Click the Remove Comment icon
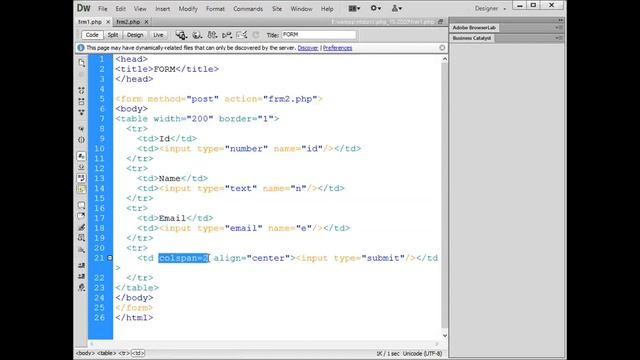This screenshot has width=640, height=360. pyautogui.click(x=82, y=216)
